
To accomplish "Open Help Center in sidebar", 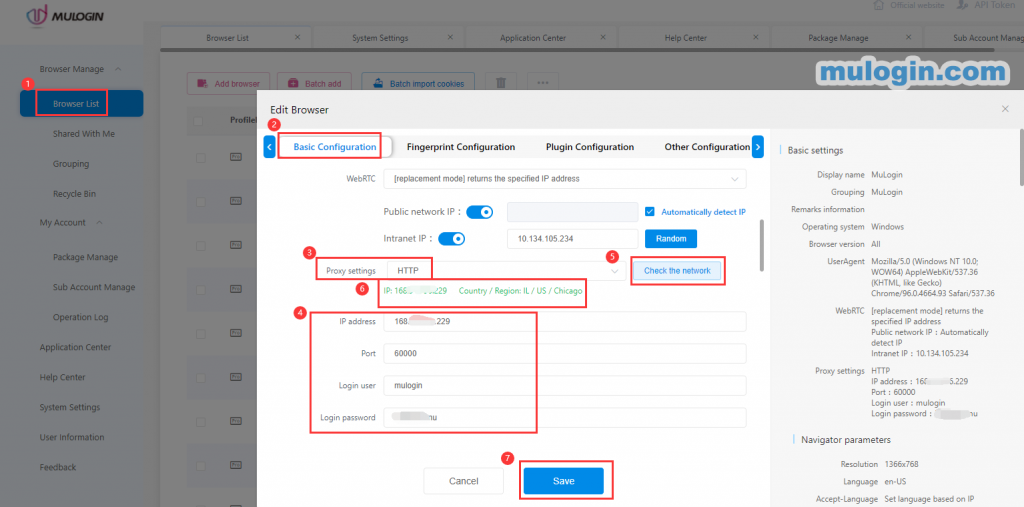I will click(62, 378).
